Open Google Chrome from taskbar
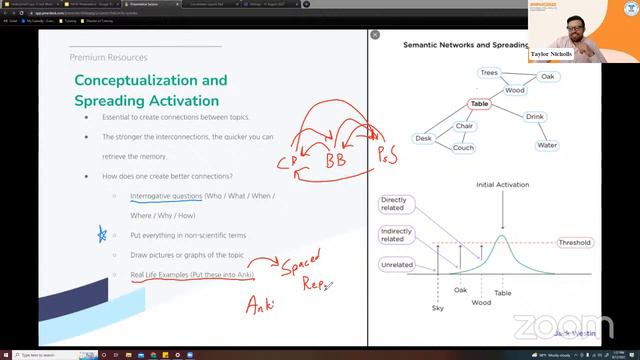Screen dimensions: 640x360 click(x=153, y=355)
